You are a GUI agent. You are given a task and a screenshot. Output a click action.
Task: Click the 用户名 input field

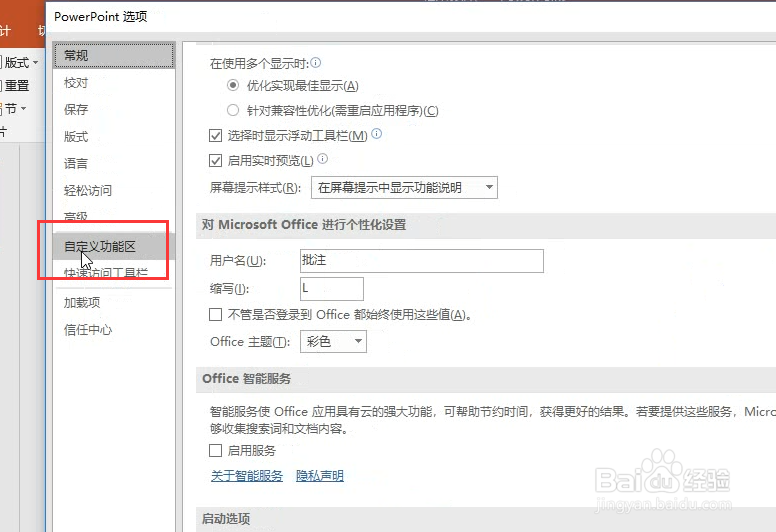pos(422,261)
